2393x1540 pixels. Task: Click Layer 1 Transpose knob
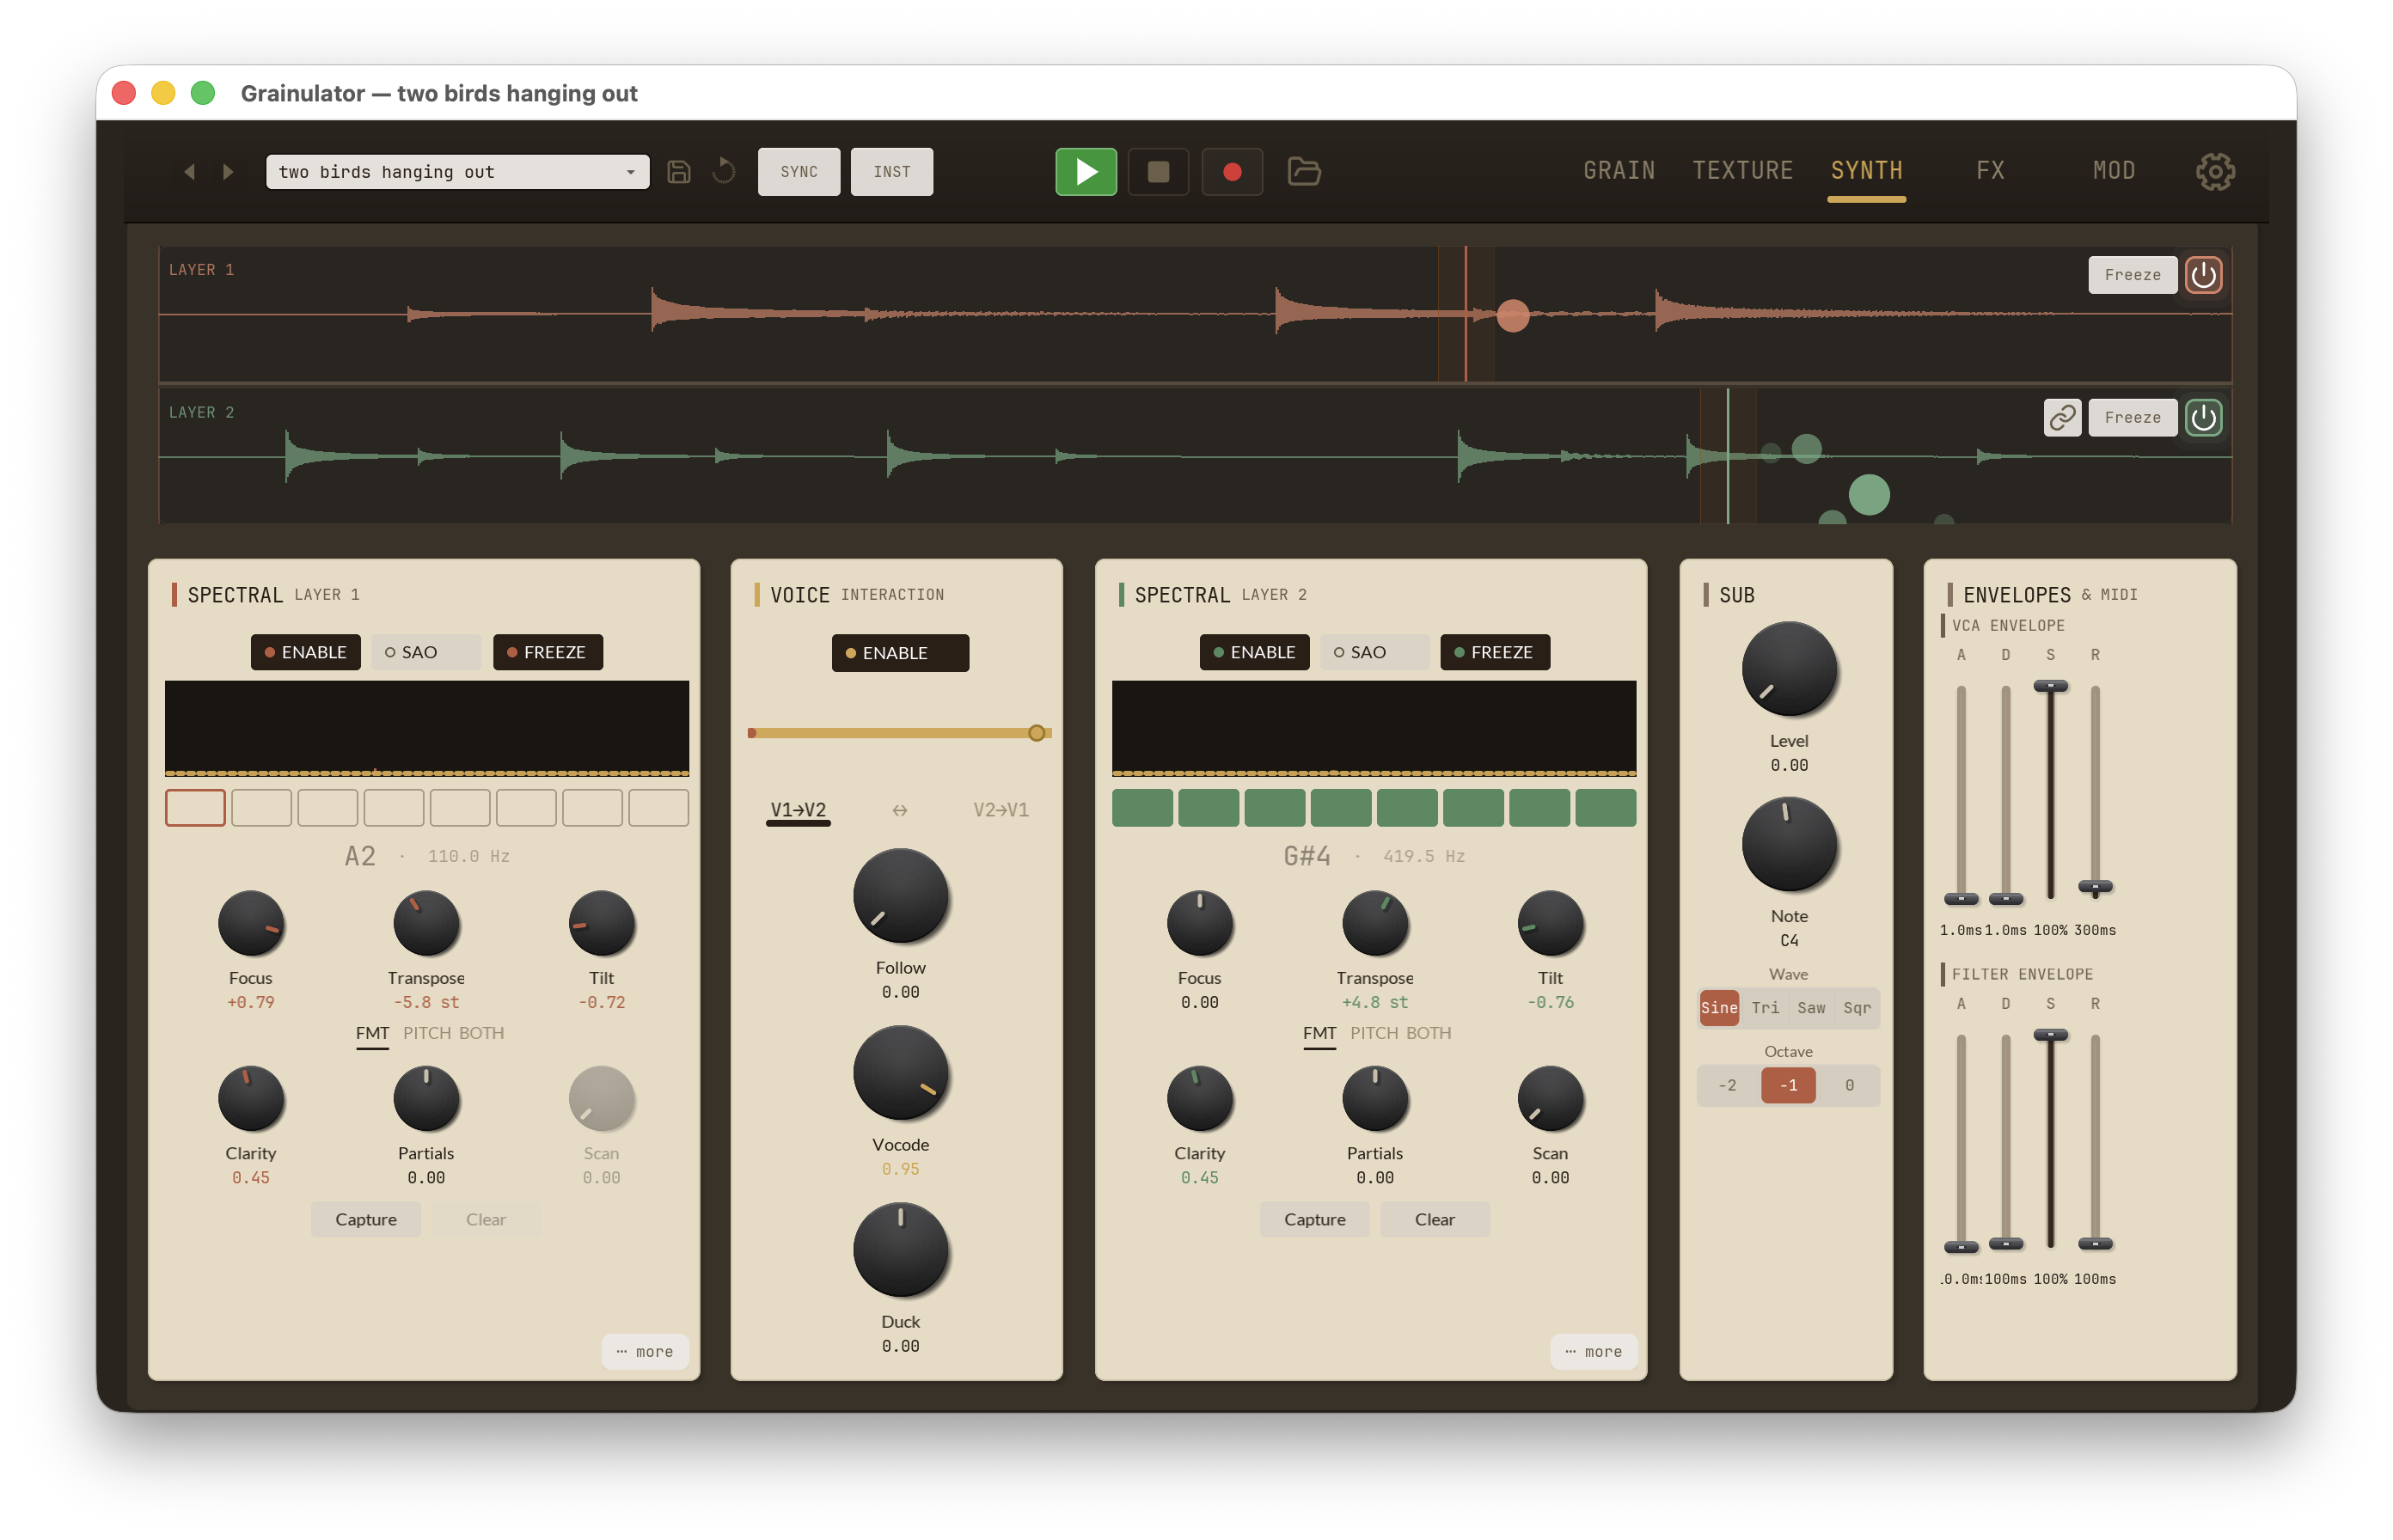coord(426,924)
